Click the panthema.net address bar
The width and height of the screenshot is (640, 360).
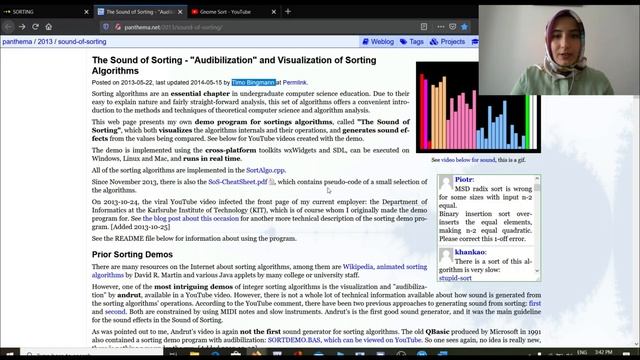pyautogui.click(x=261, y=27)
